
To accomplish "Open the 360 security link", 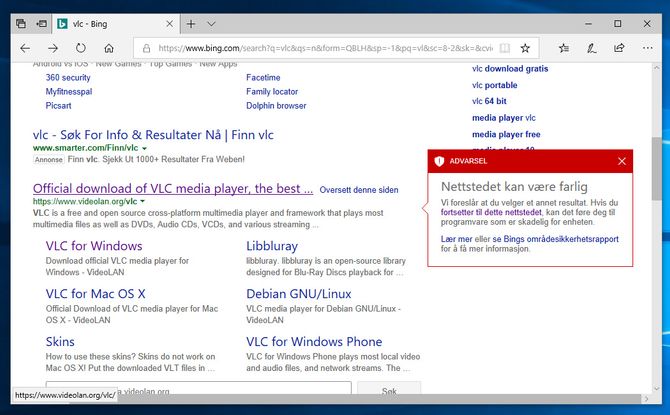I will (x=68, y=78).
